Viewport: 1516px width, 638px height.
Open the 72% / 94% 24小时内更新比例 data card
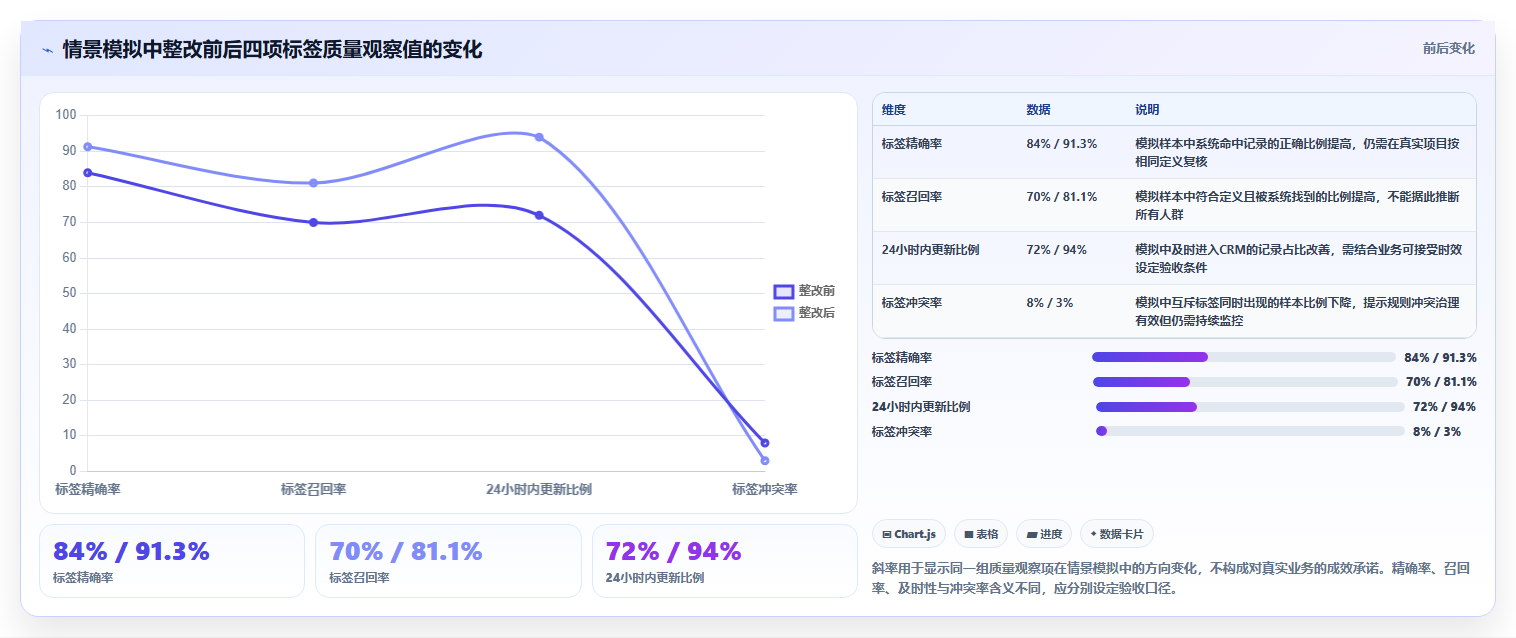point(724,561)
